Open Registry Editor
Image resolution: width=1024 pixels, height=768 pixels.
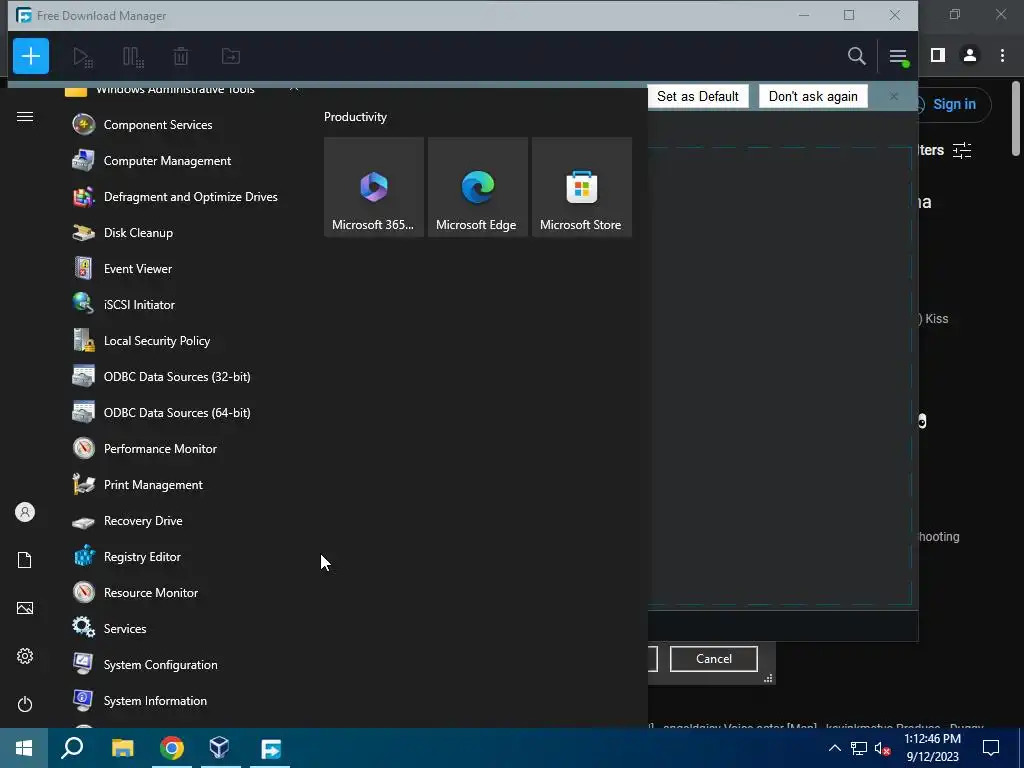pyautogui.click(x=184, y=556)
